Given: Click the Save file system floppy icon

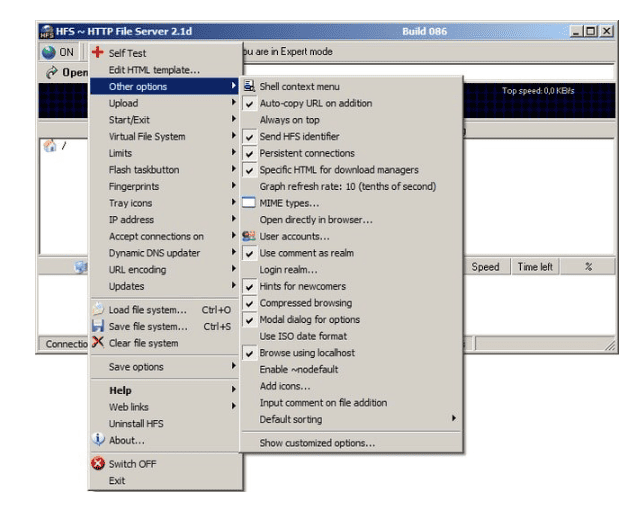Looking at the screenshot, I should click(98, 326).
